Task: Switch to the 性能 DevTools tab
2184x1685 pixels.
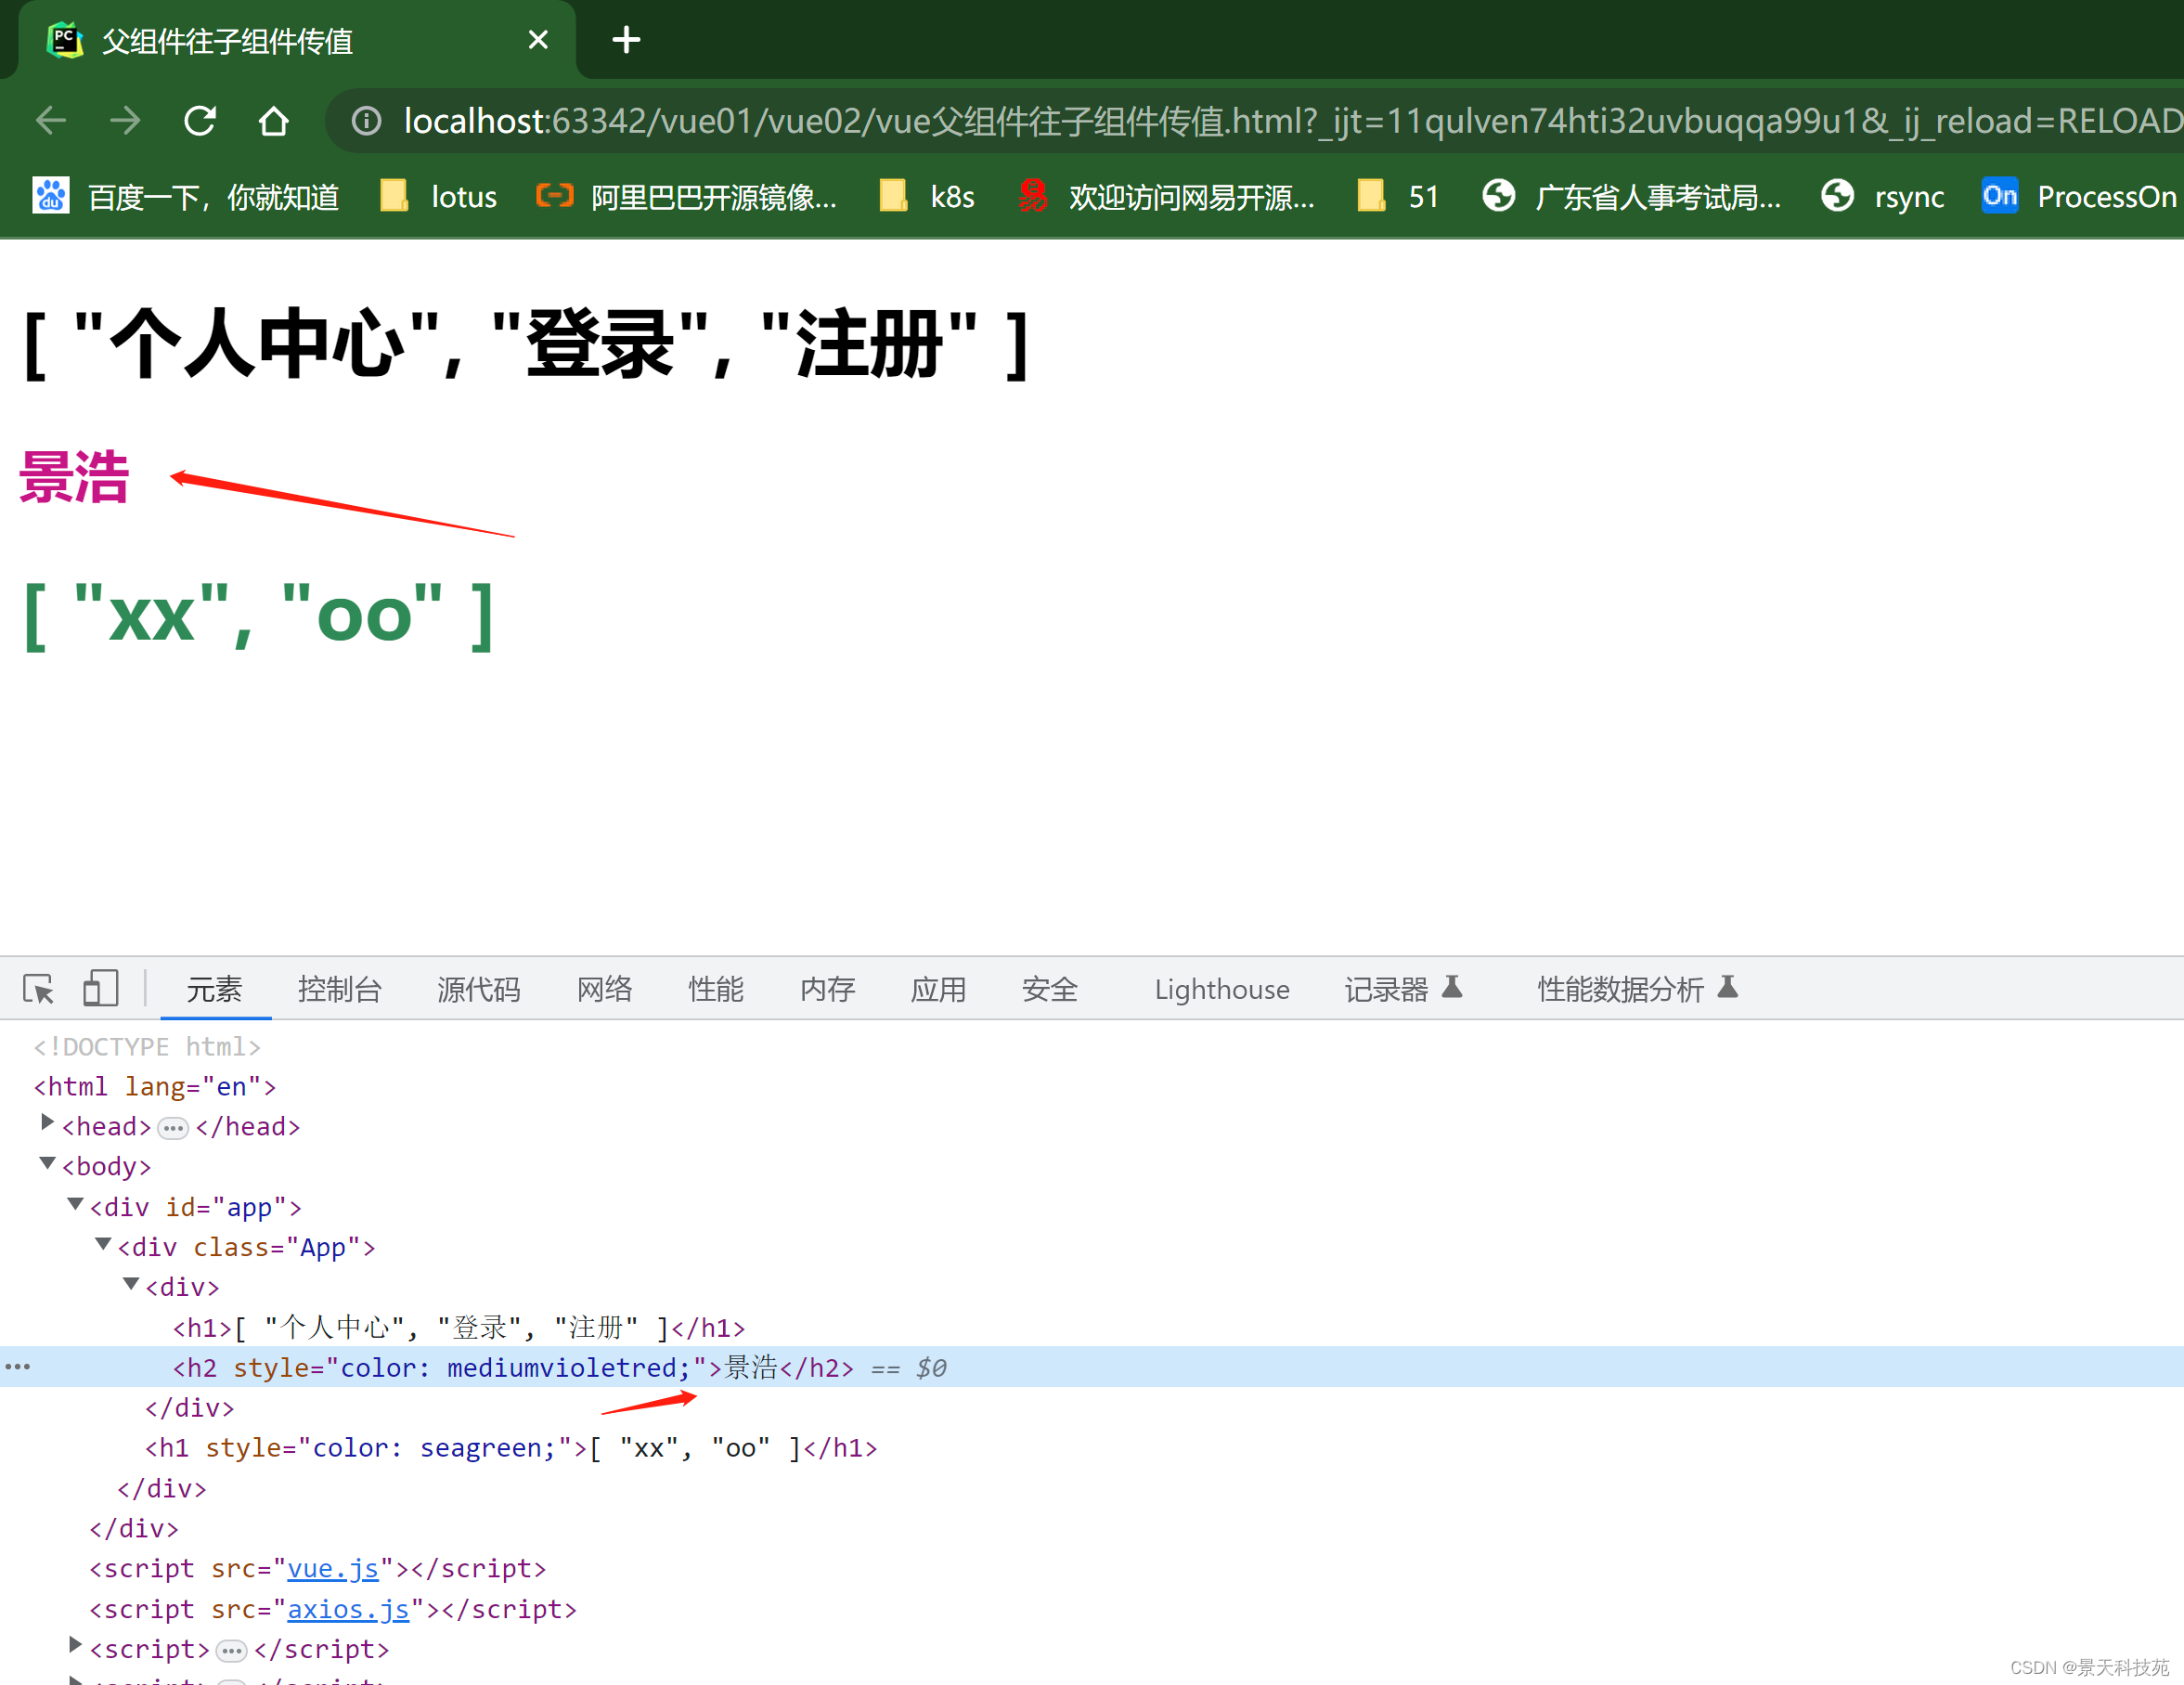Action: click(x=716, y=989)
